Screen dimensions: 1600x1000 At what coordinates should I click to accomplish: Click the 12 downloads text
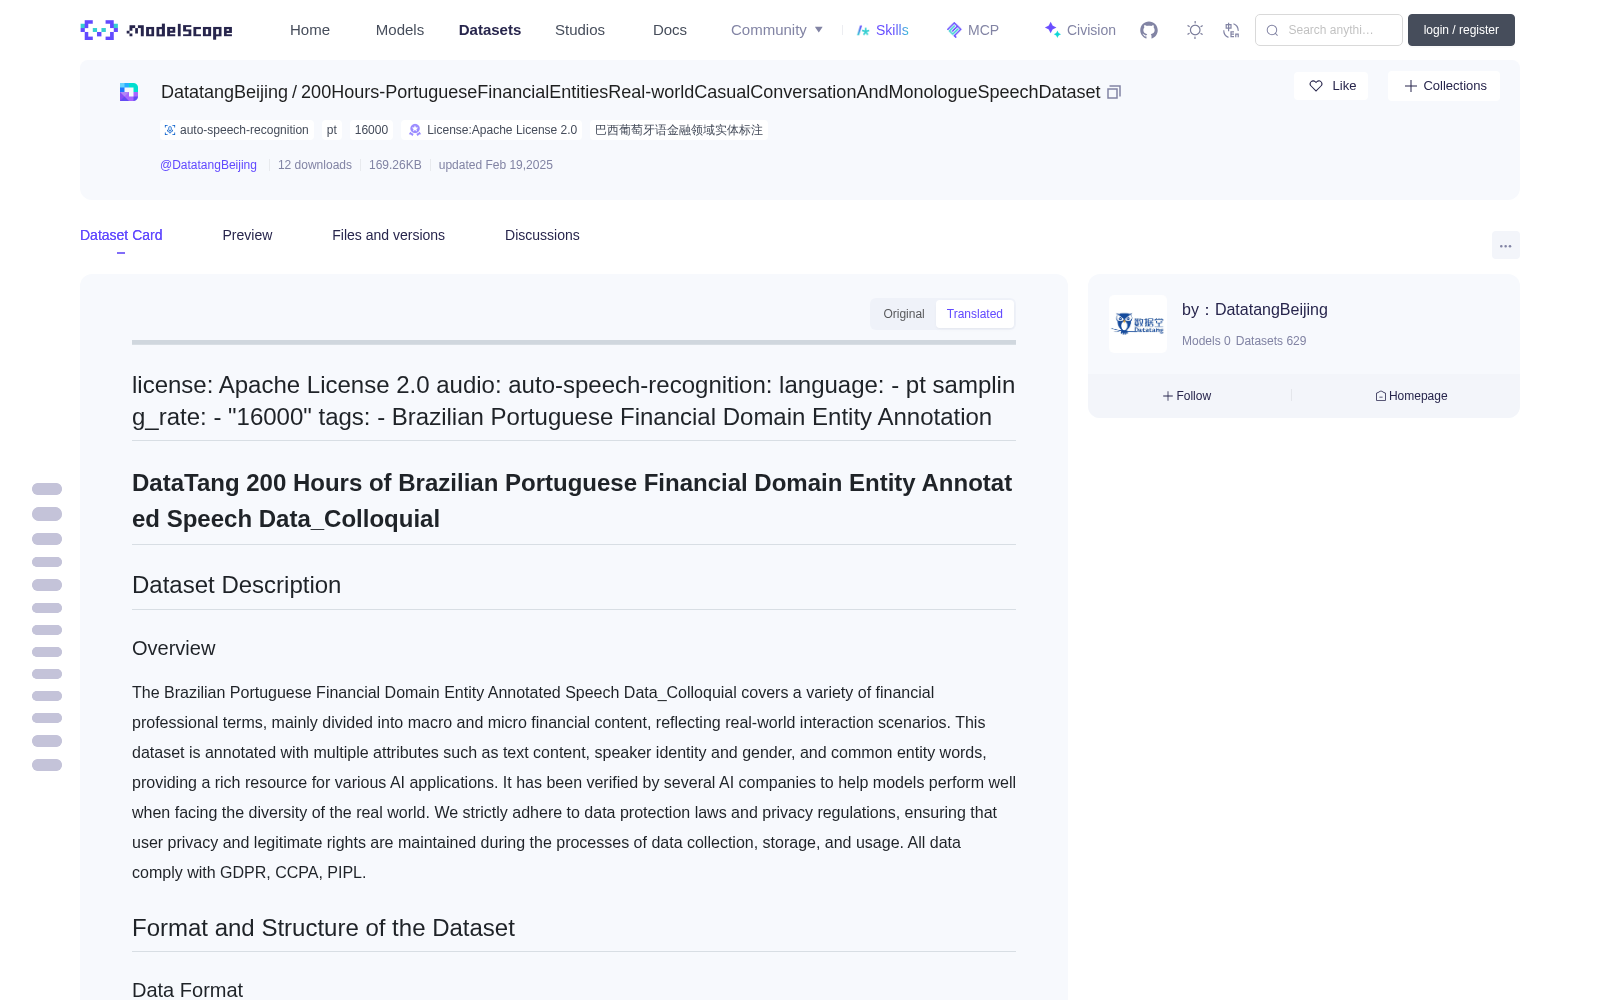(315, 165)
